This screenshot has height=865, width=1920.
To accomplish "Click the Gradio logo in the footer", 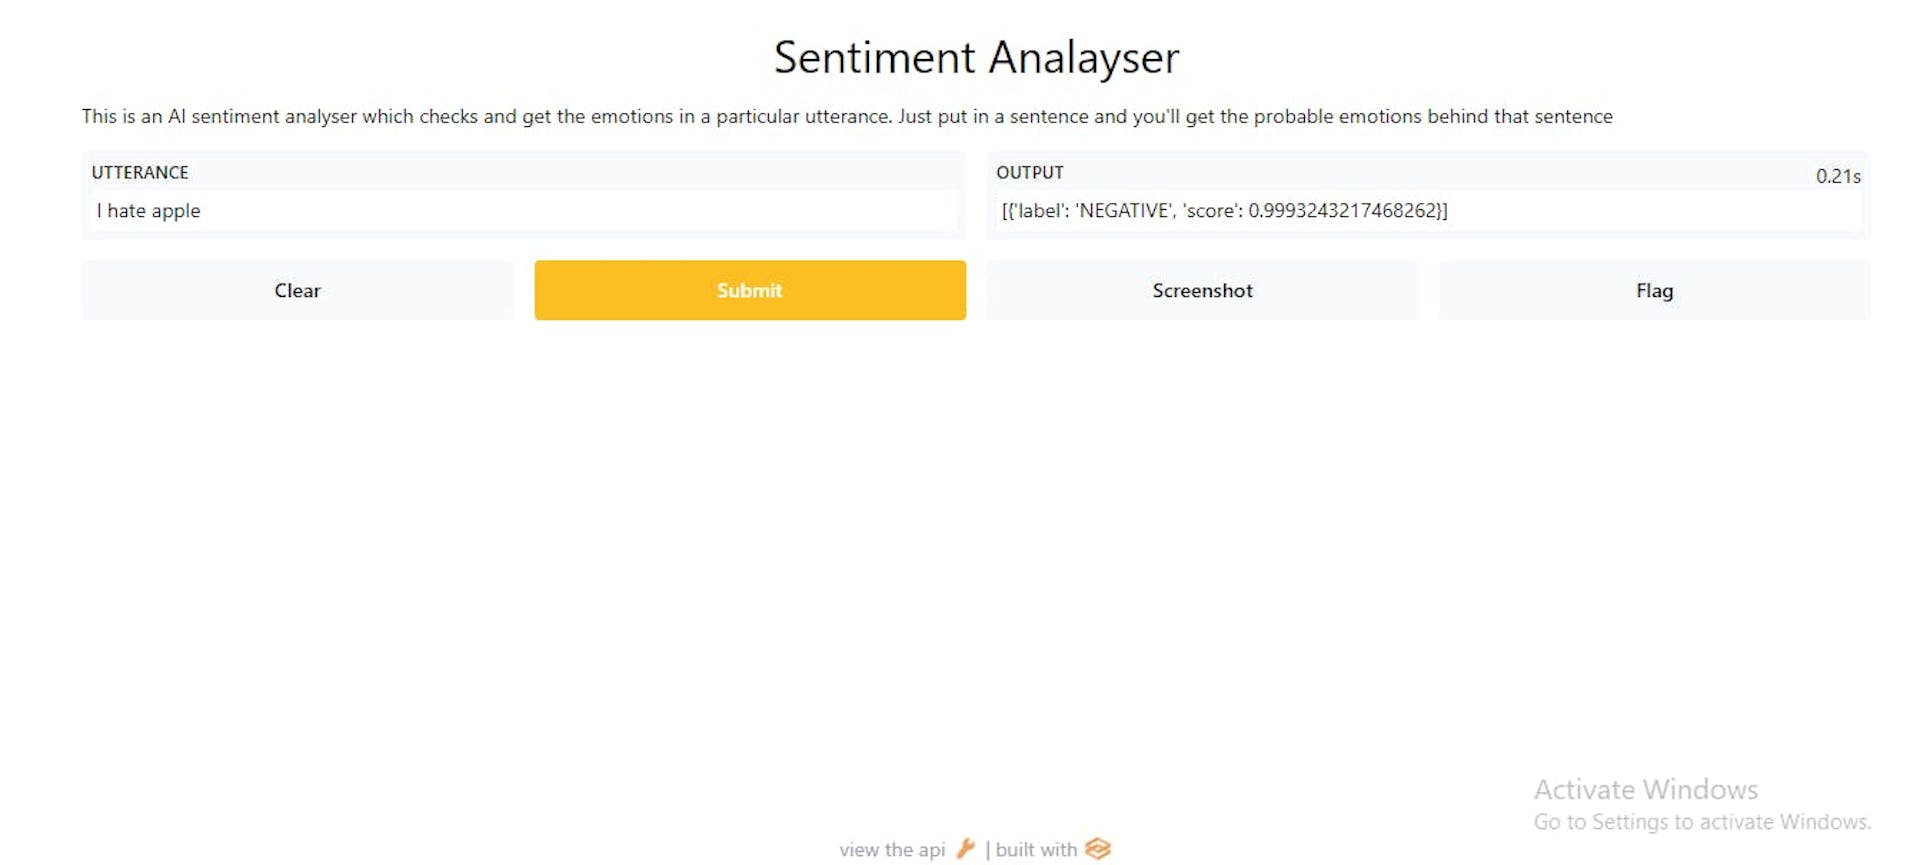I will tap(1098, 849).
